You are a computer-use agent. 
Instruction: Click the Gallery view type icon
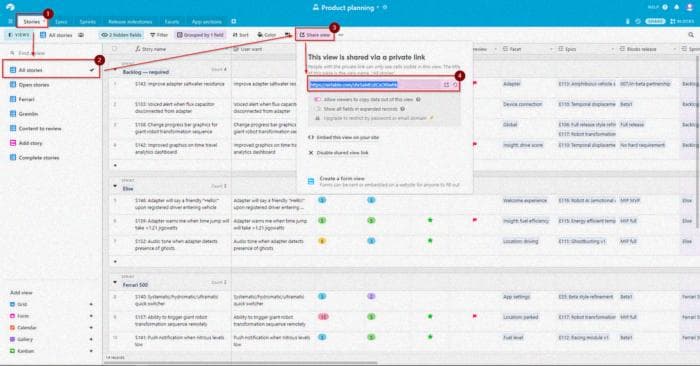12,339
